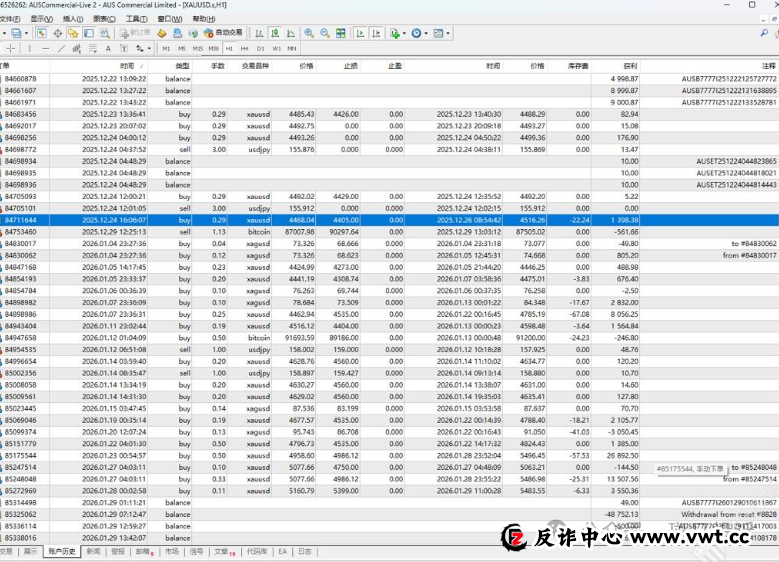Switch chart to H4 timeframe
Image resolution: width=779 pixels, height=562 pixels.
tap(244, 48)
